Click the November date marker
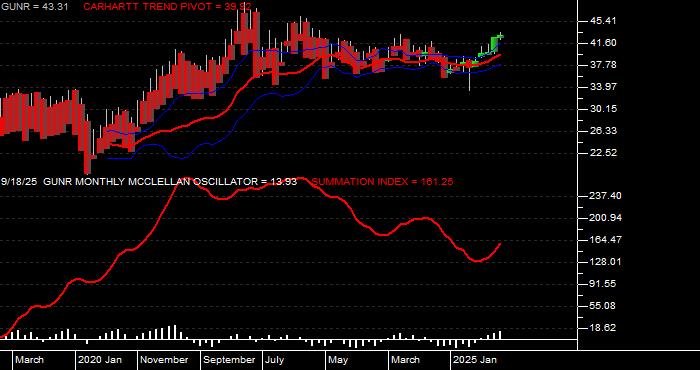Viewport: 700px width, 370px height. 165,360
